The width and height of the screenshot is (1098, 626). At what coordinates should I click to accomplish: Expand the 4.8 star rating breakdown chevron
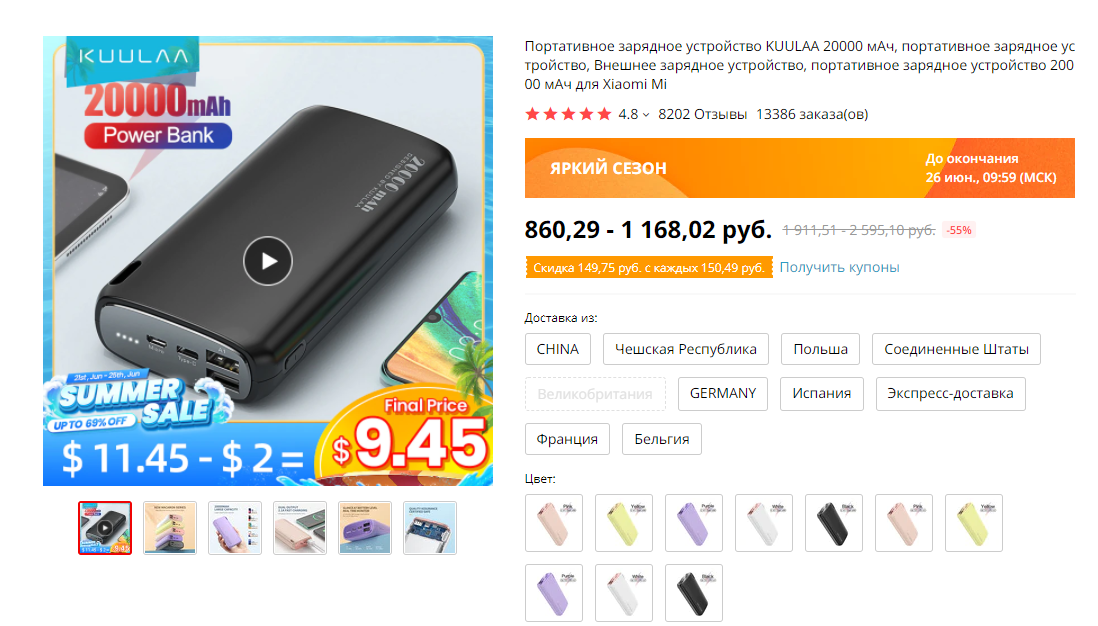pos(646,115)
